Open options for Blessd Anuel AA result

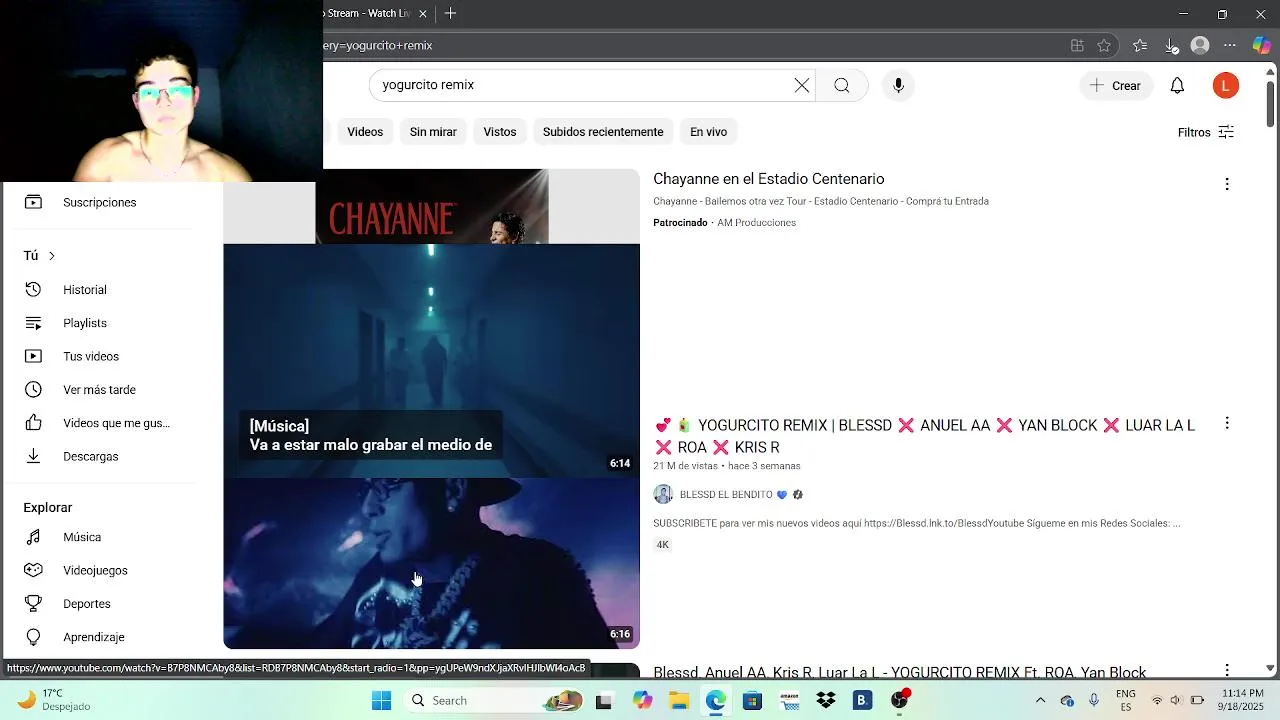tap(1227, 671)
